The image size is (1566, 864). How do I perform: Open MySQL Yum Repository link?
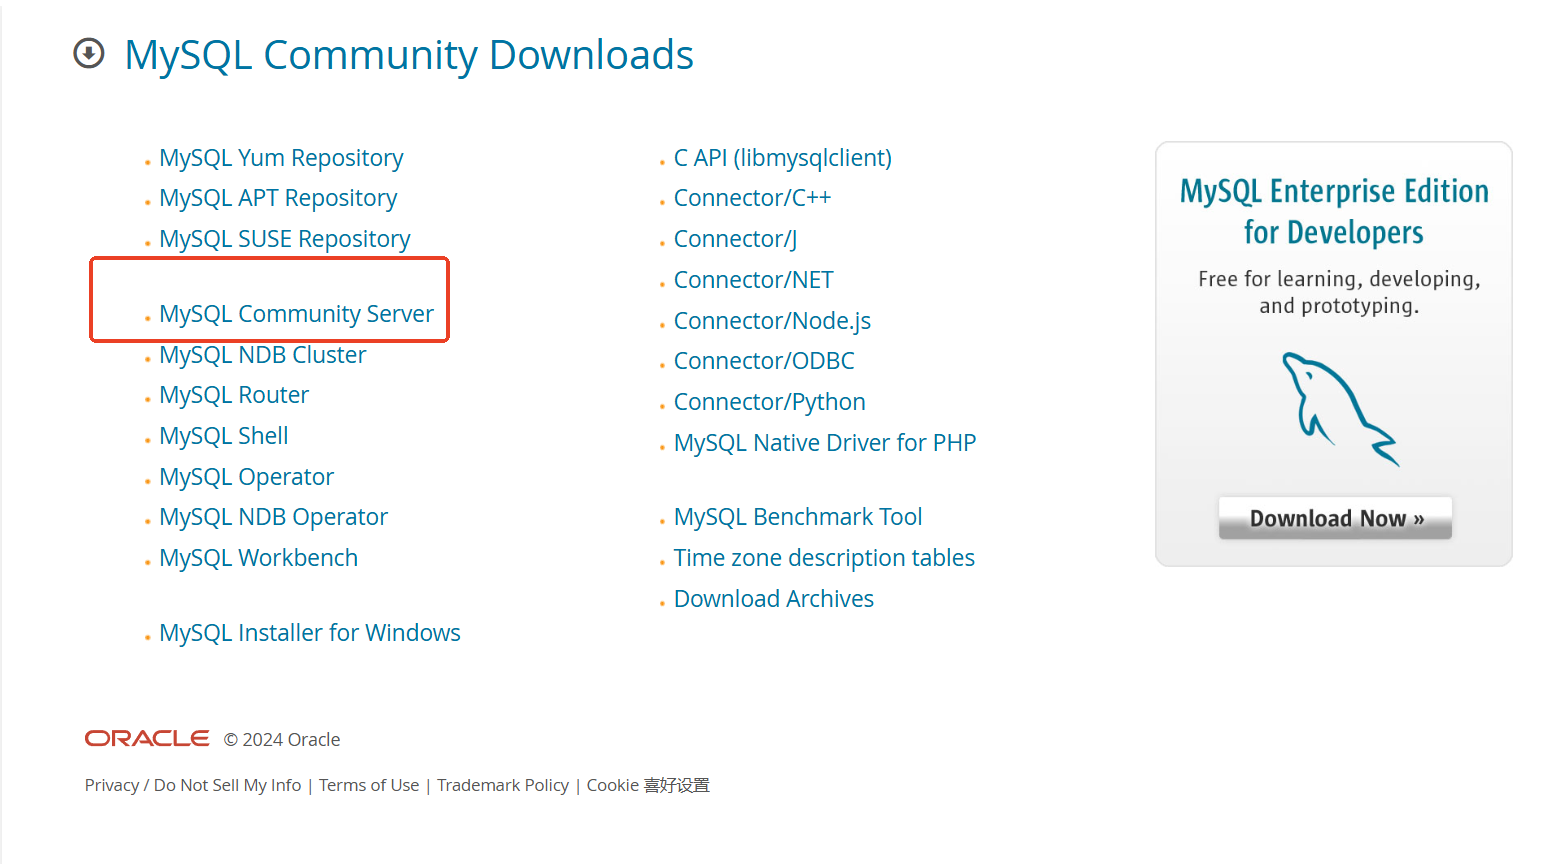[281, 158]
